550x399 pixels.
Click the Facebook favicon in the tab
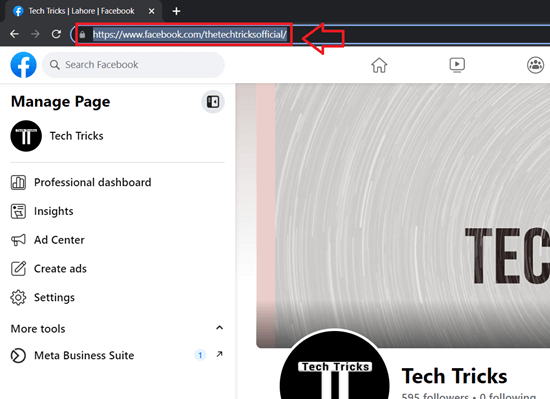pyautogui.click(x=18, y=11)
